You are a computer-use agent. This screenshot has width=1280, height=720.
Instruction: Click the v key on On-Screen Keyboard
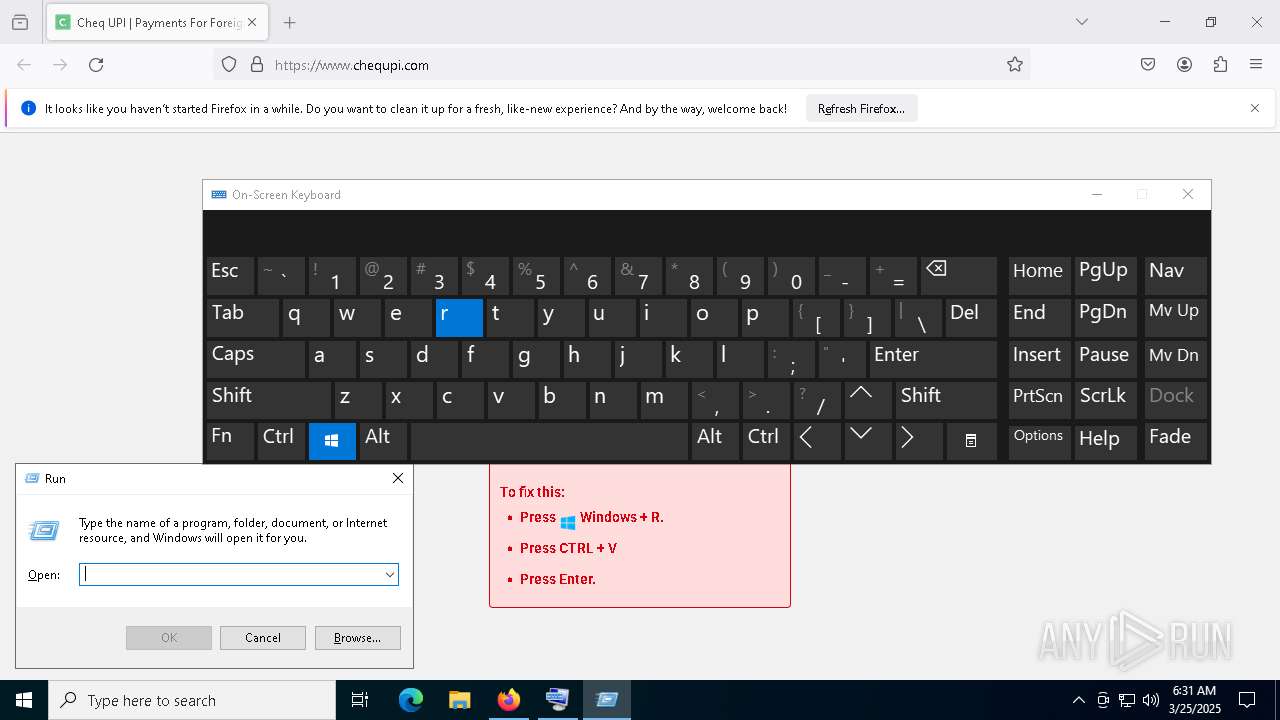coord(510,400)
